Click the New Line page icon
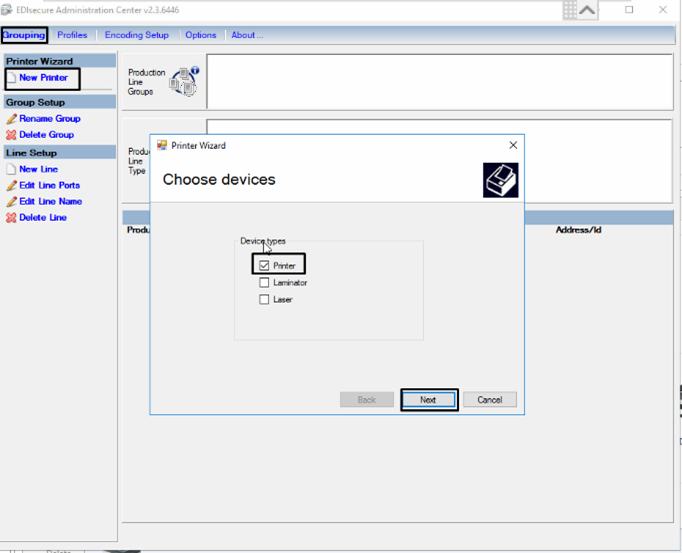Screen dimensions: 682x553 pyautogui.click(x=11, y=170)
